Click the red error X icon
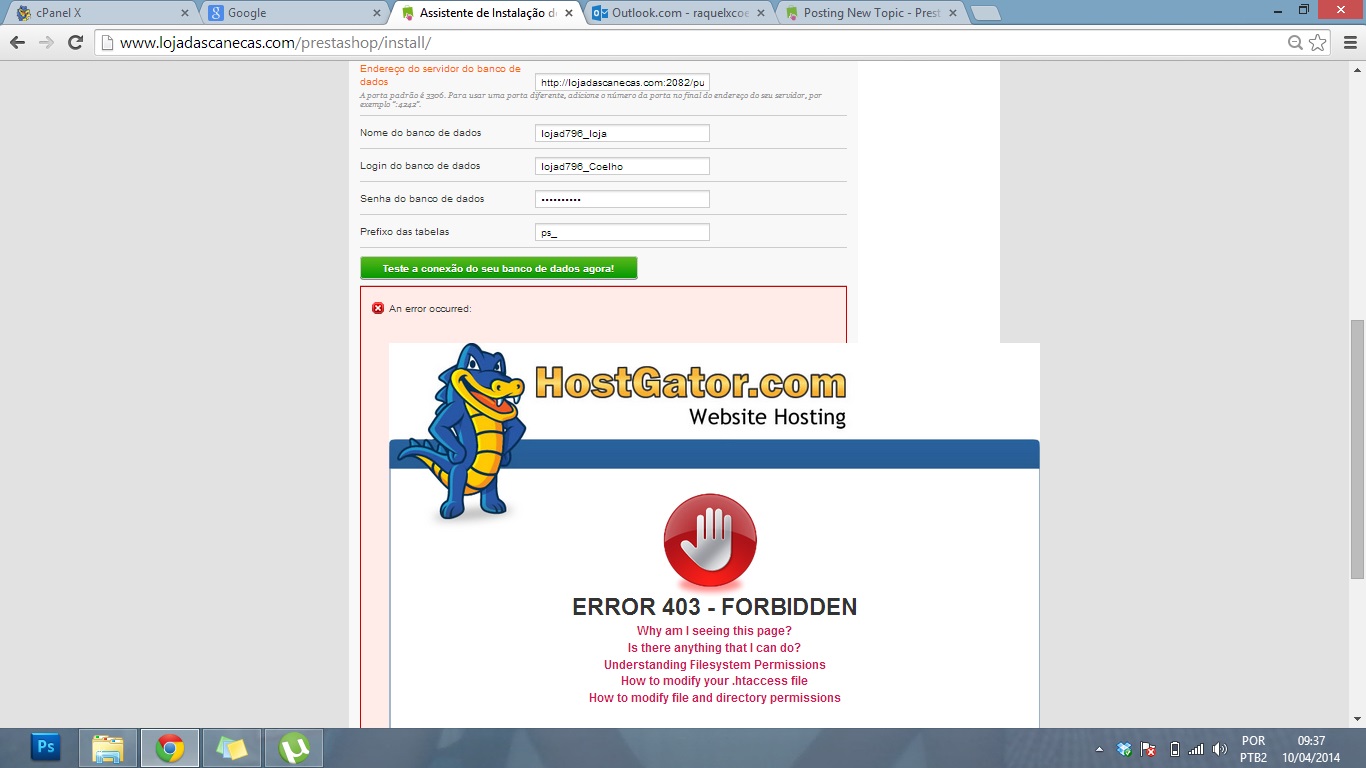This screenshot has height=768, width=1366. coord(378,308)
